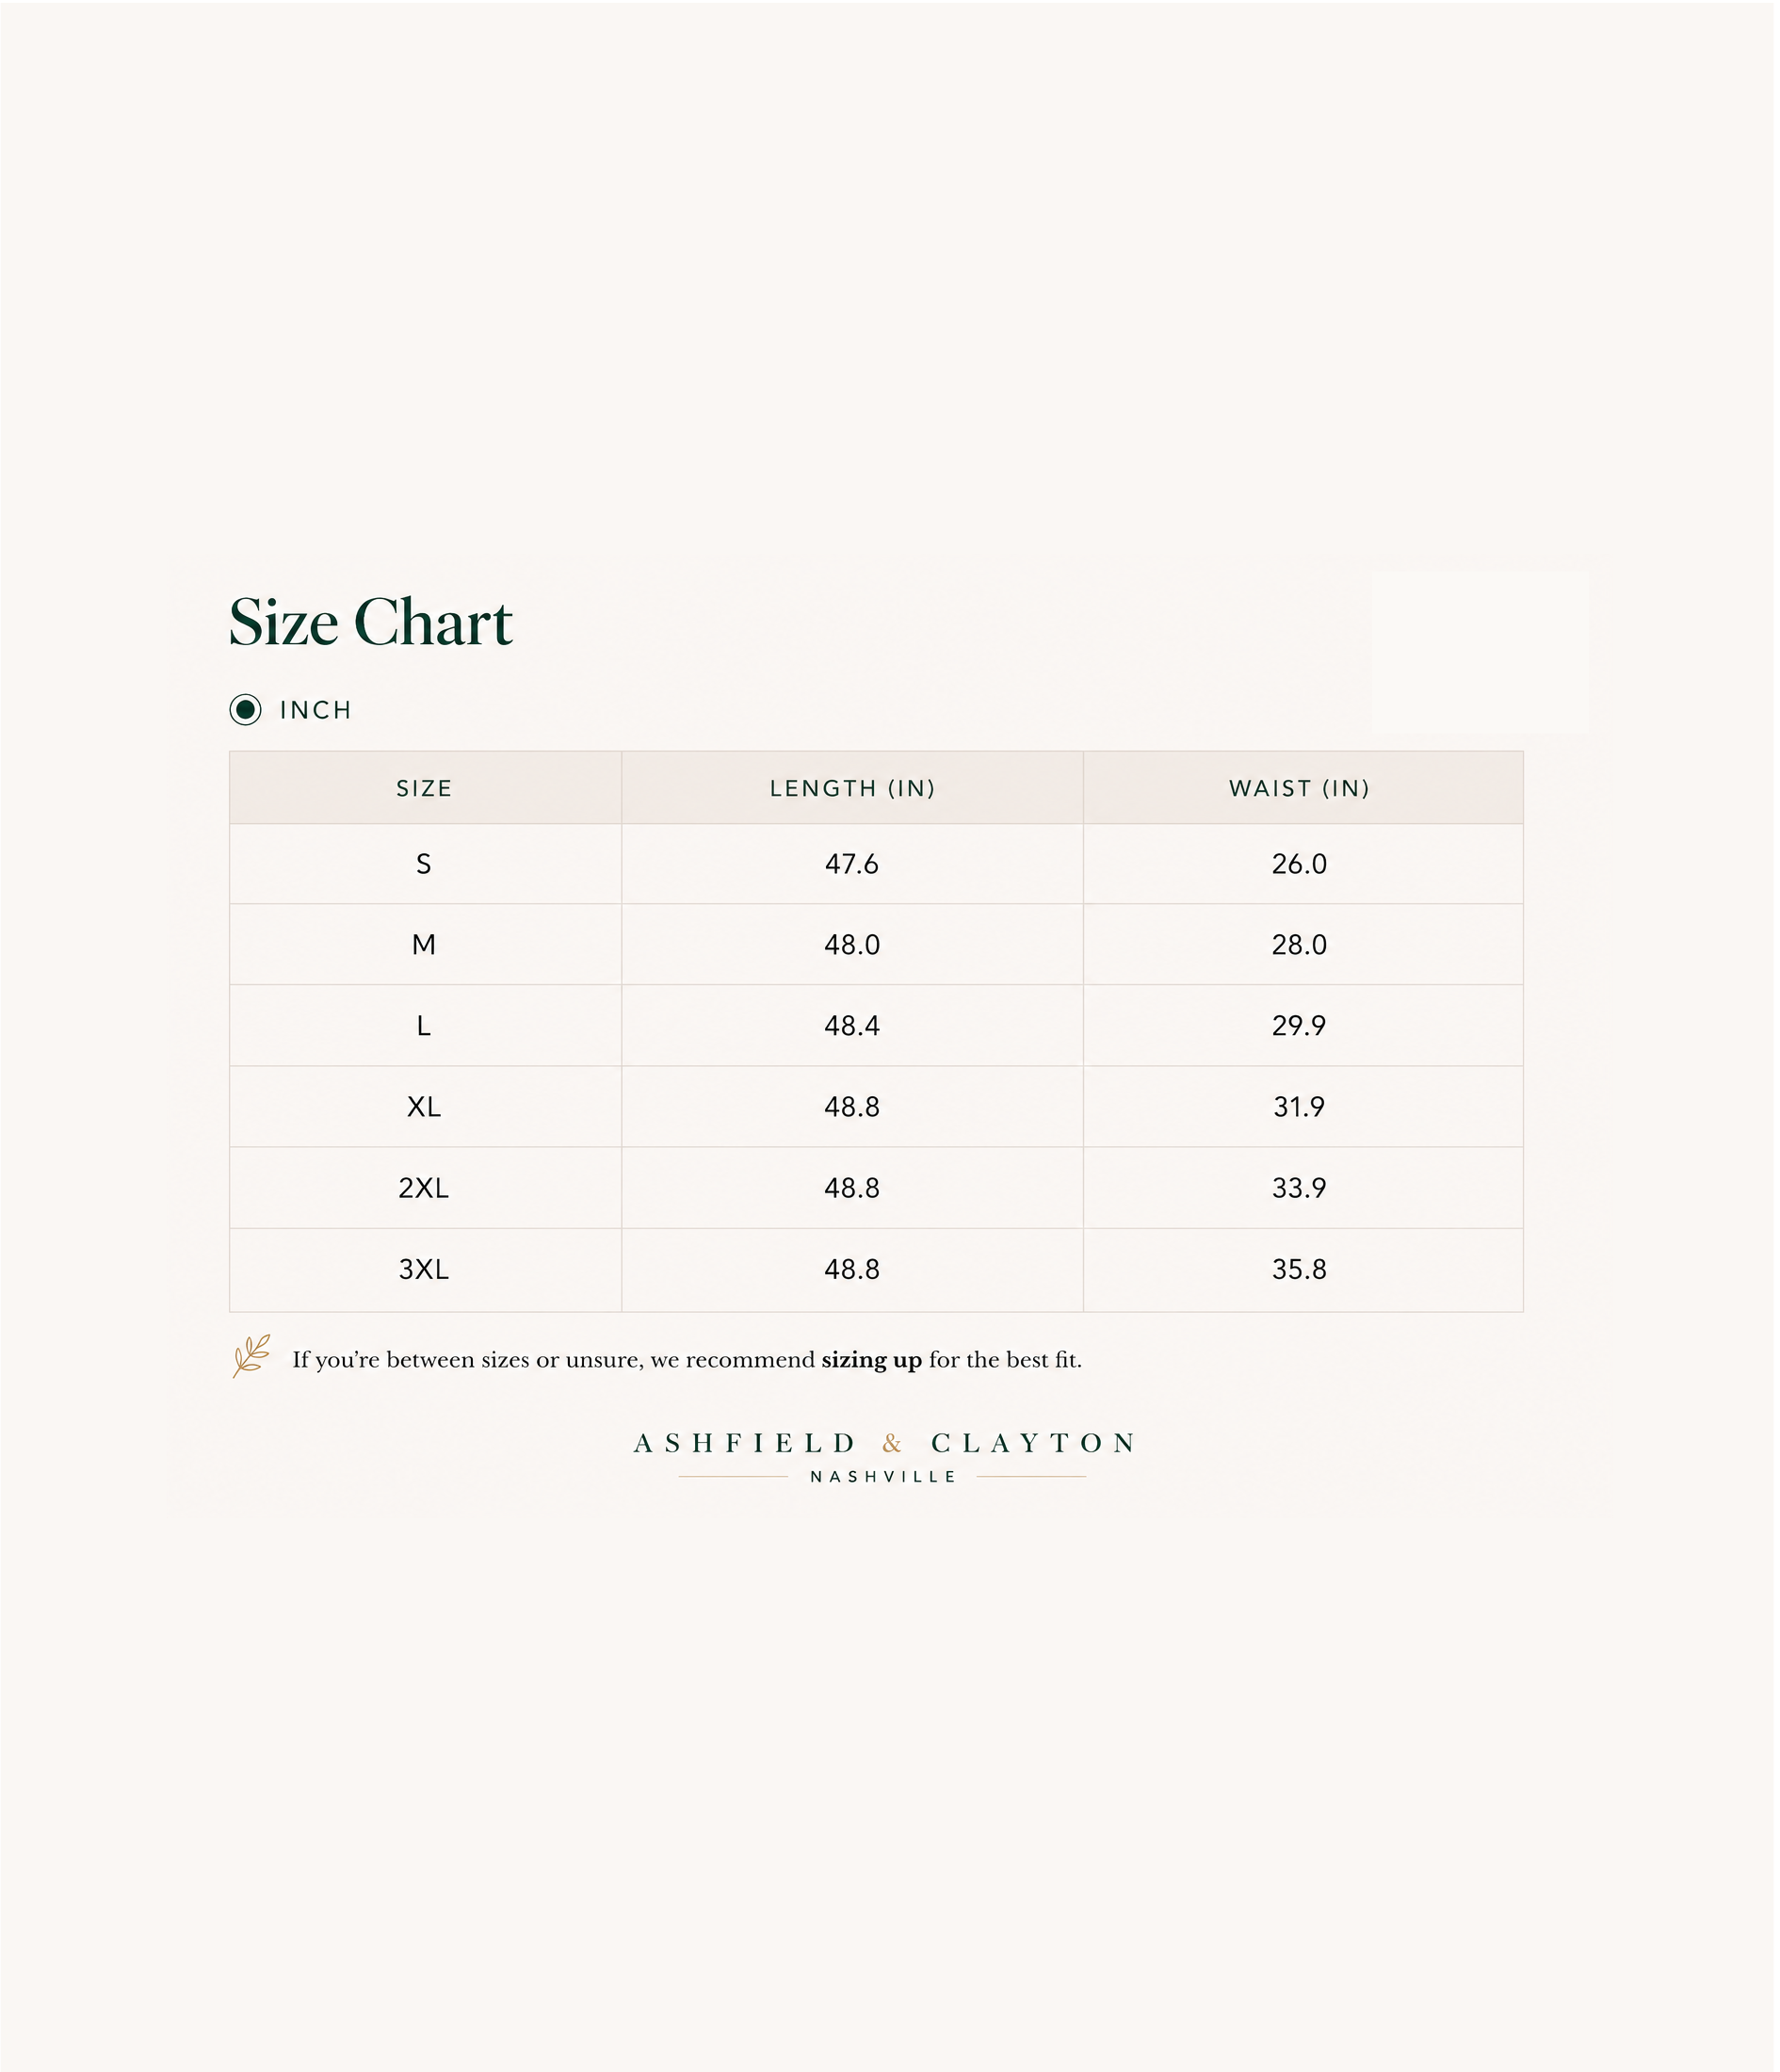
Task: Click the ampersand in the brand name
Action: pos(893,1443)
